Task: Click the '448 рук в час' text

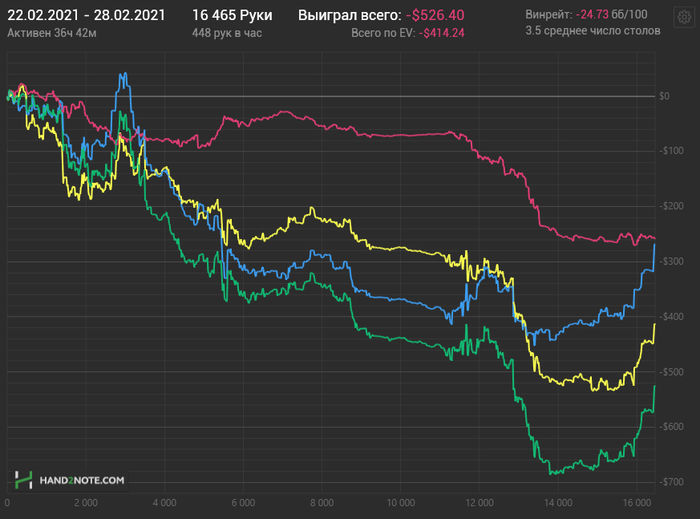Action: (227, 33)
